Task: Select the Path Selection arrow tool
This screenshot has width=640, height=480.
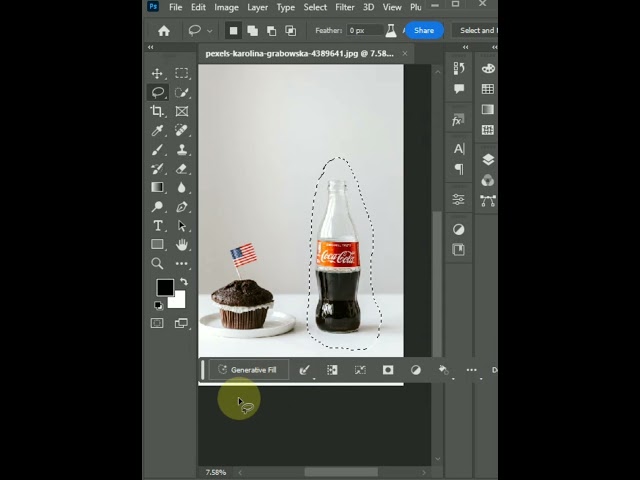Action: (x=182, y=226)
